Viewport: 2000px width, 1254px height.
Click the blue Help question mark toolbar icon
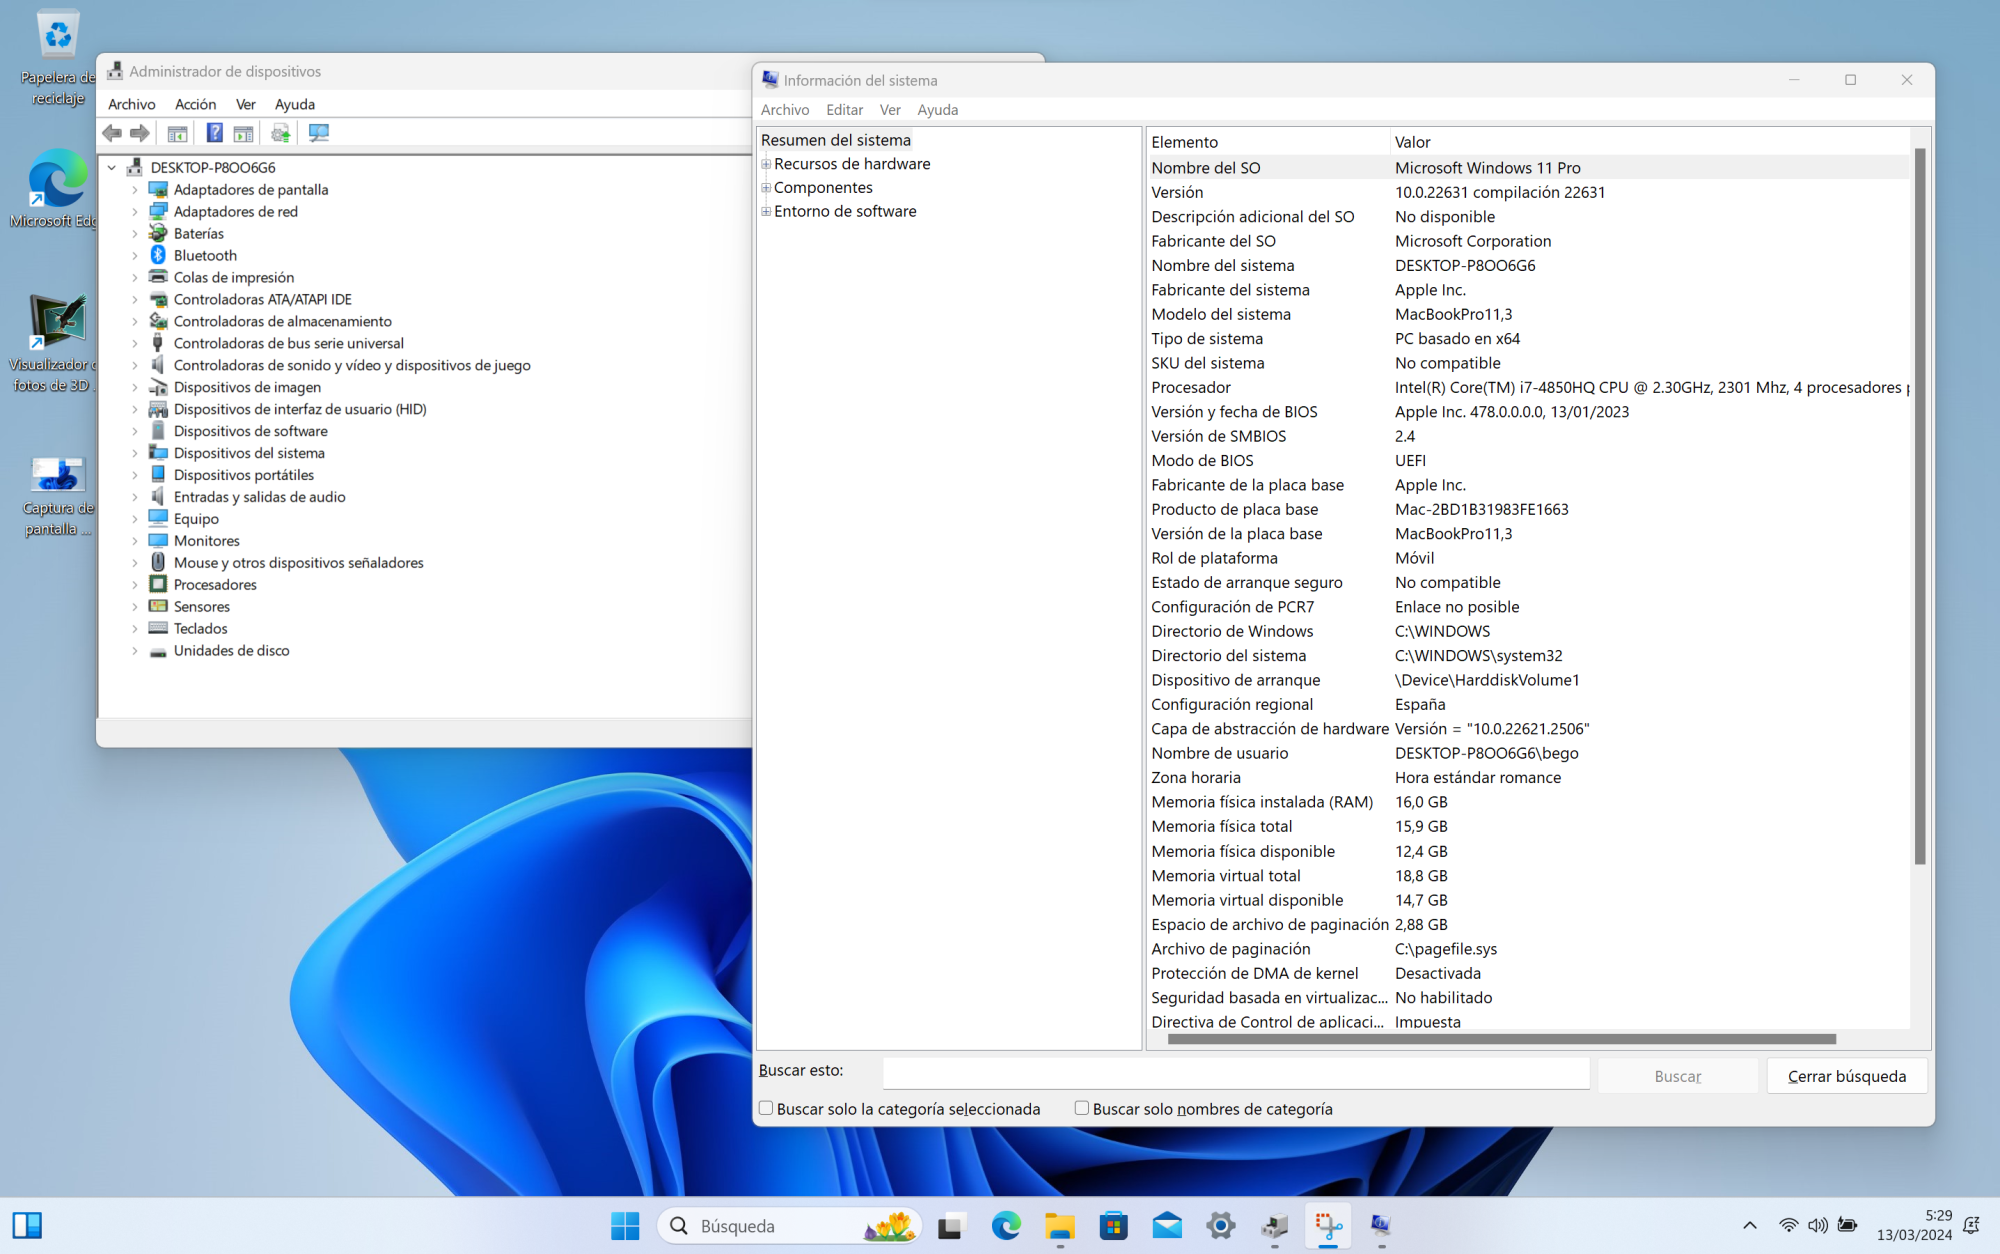[x=214, y=133]
